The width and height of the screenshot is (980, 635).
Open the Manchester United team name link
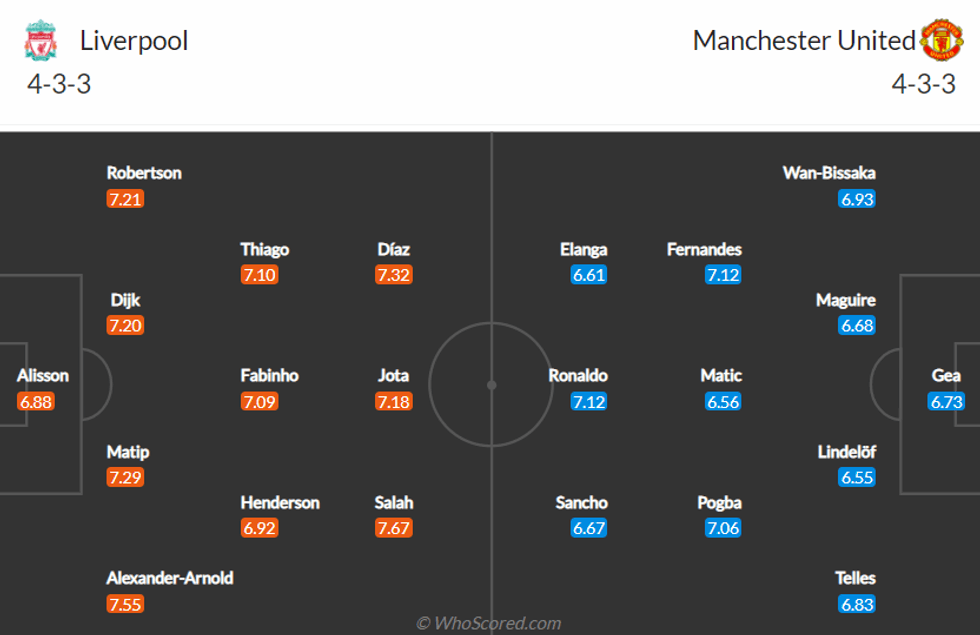click(x=804, y=41)
